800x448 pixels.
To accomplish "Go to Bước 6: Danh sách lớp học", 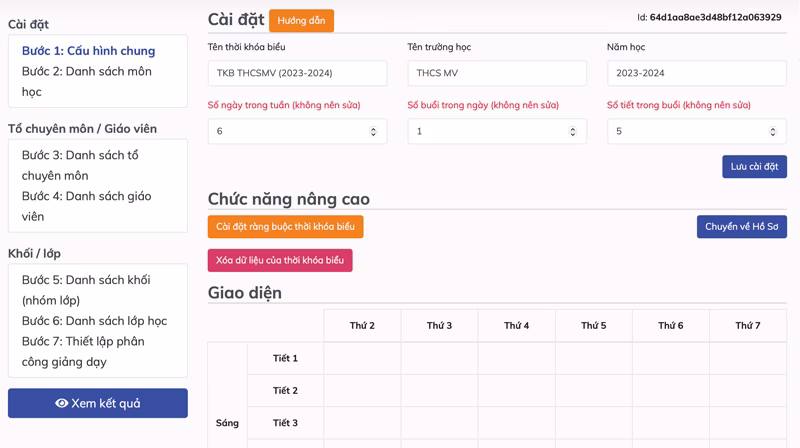I will (94, 320).
